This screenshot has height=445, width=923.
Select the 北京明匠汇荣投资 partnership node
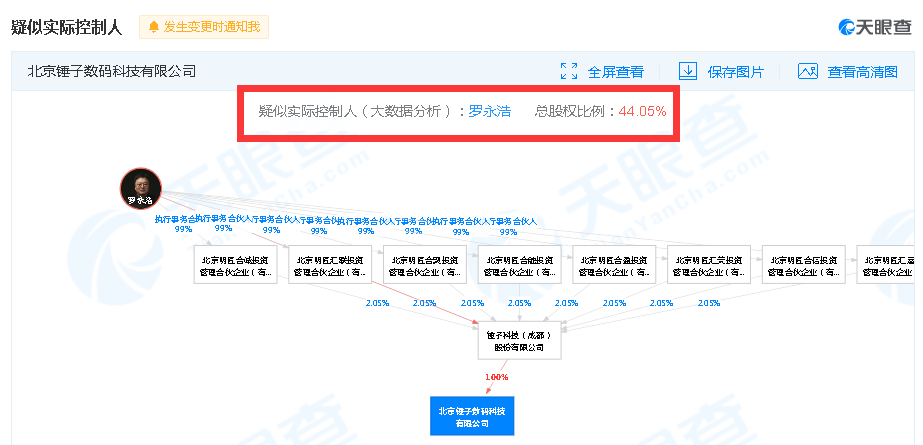pos(709,264)
